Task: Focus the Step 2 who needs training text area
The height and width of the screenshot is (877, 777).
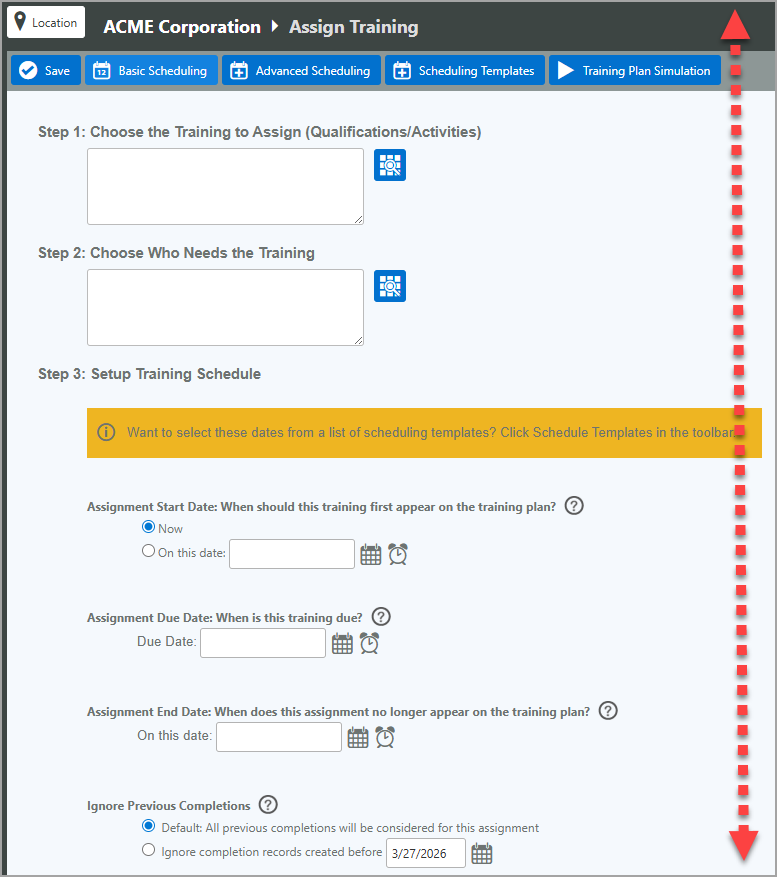Action: [225, 307]
